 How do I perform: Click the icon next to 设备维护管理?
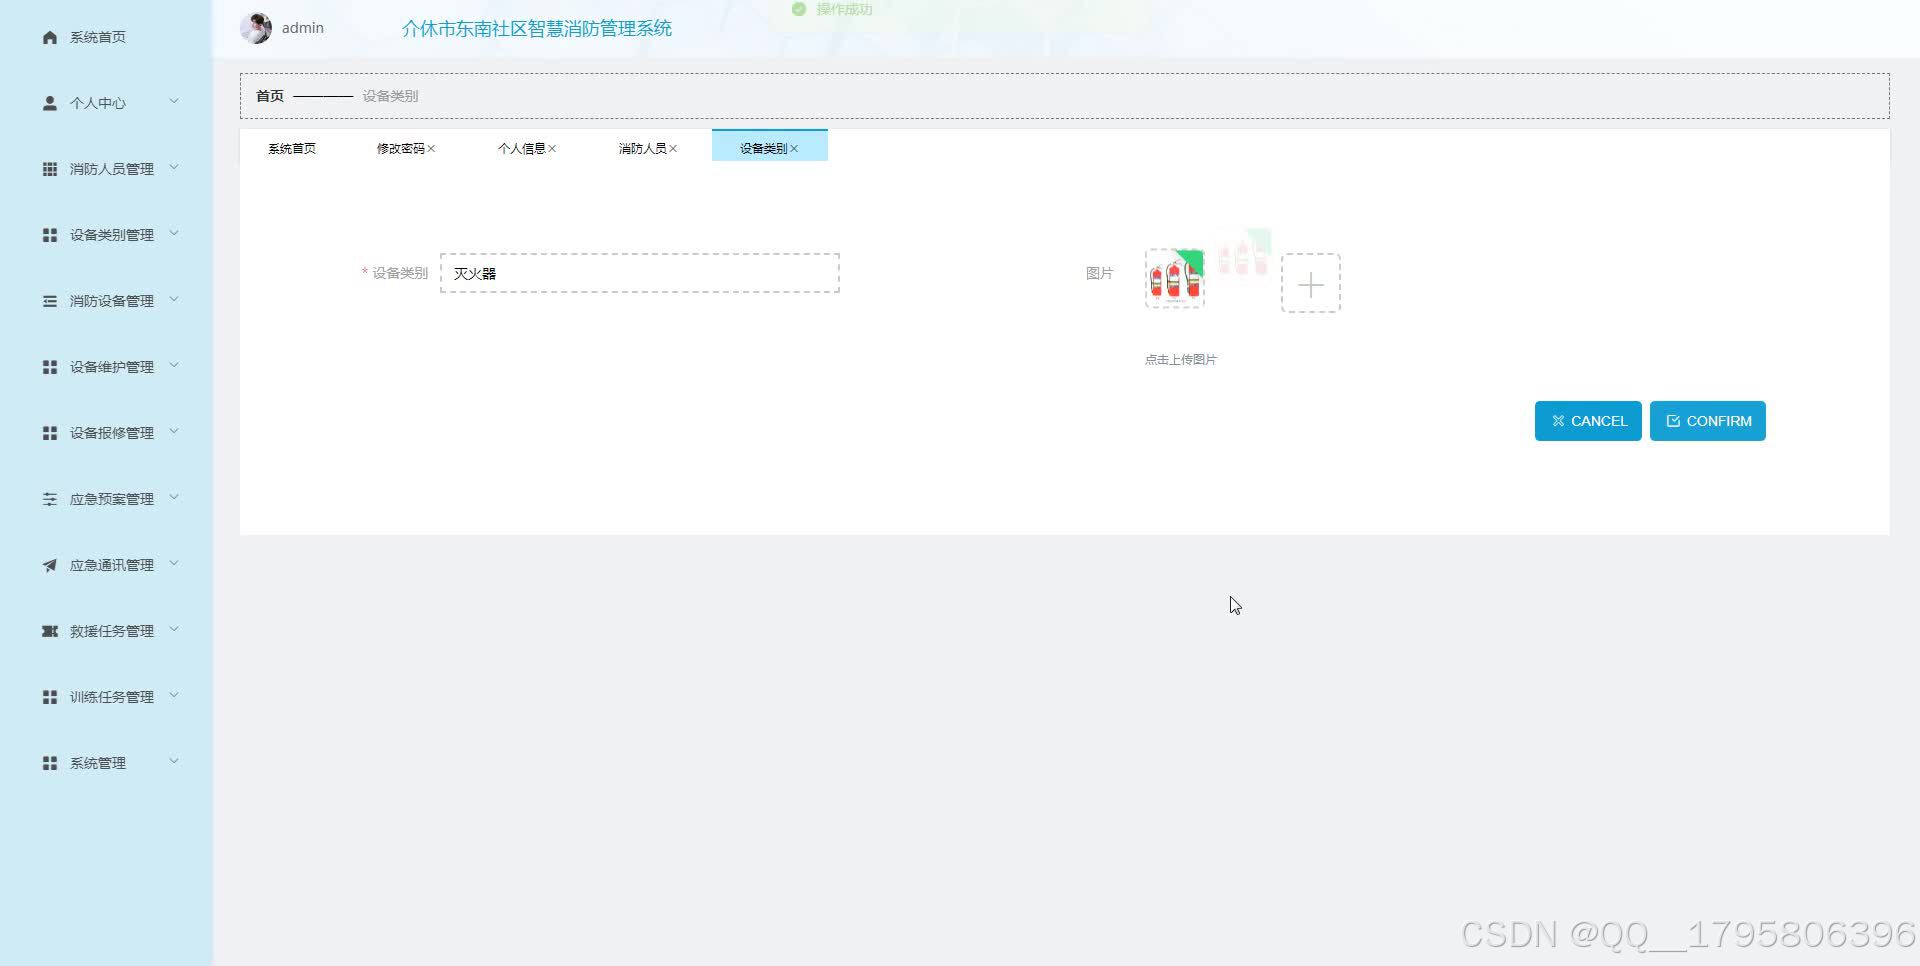(49, 366)
